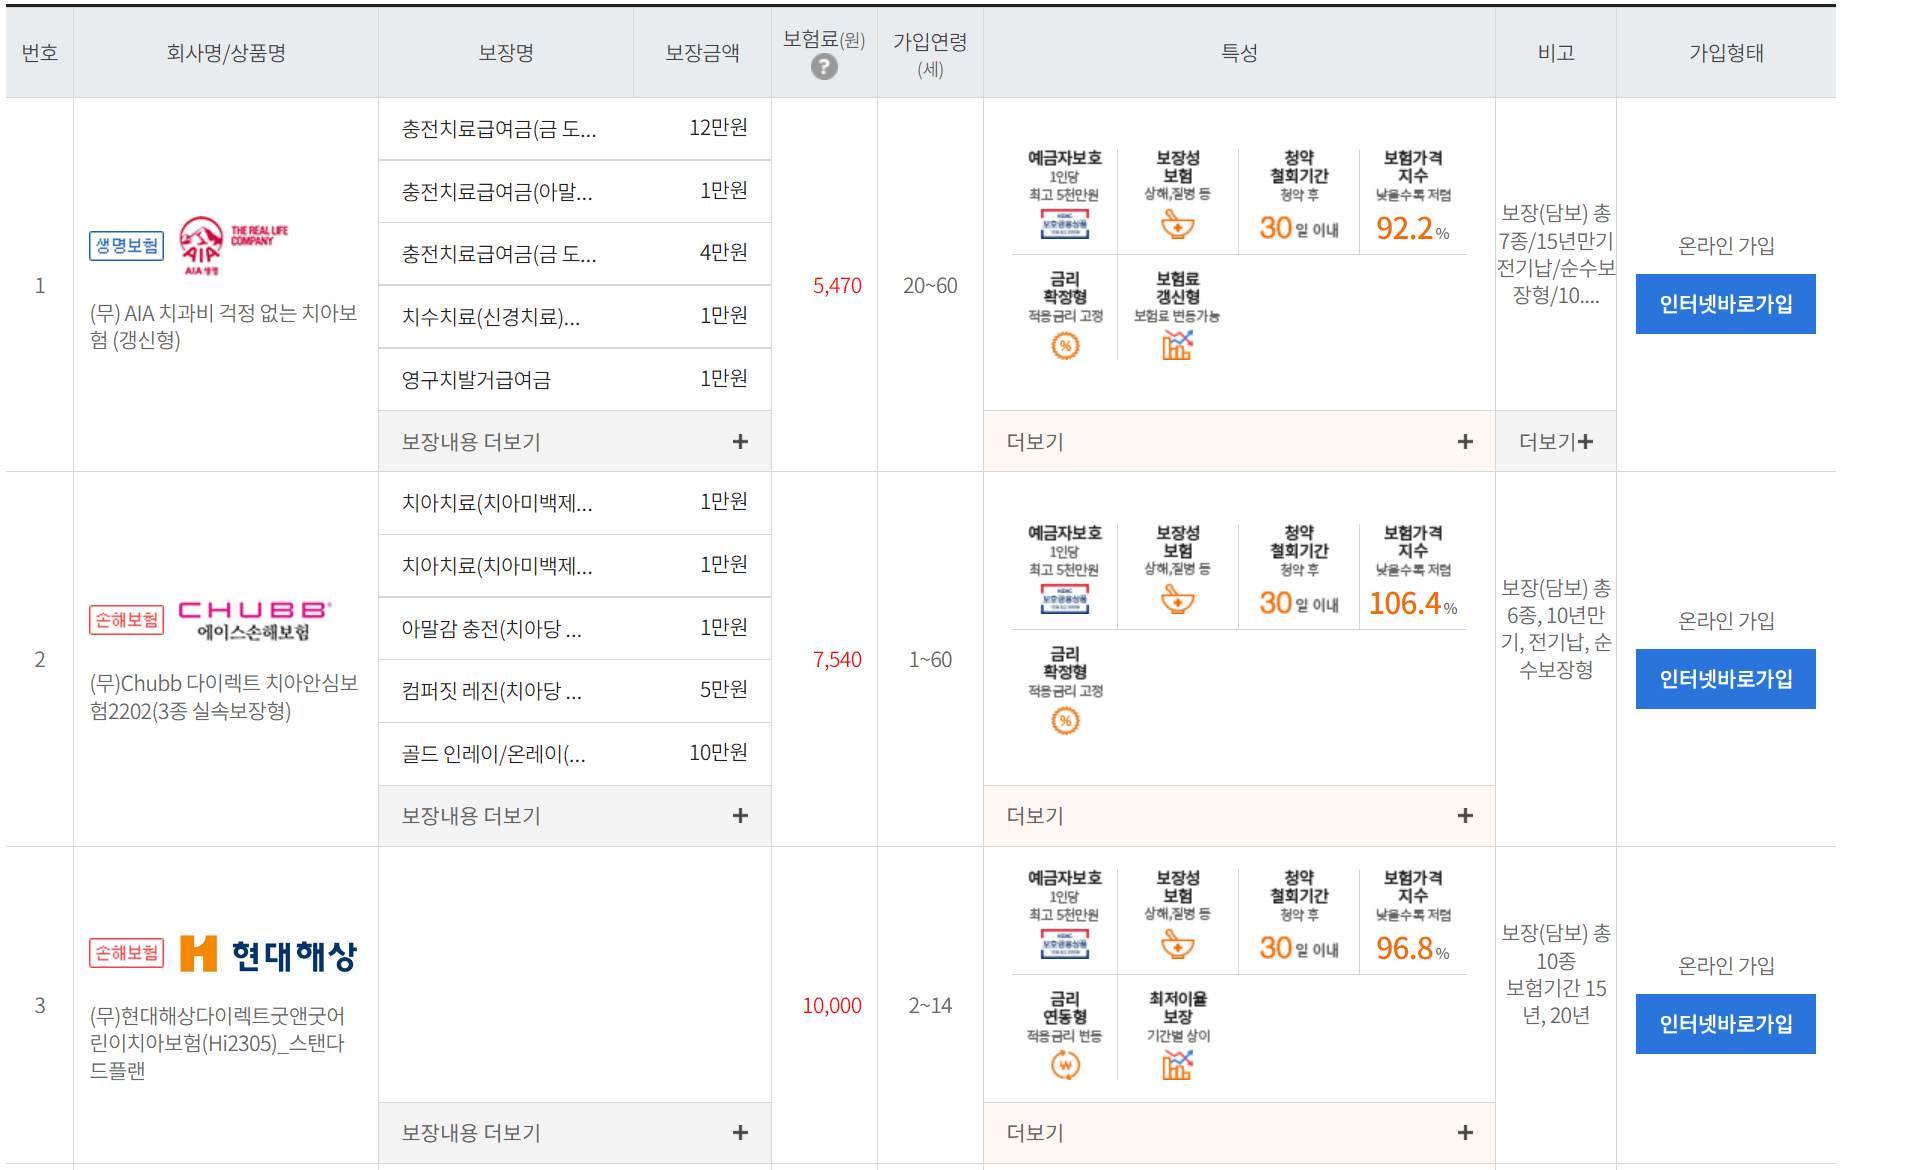Click the 금리 확정형 percent icon in Chubb row

pyautogui.click(x=1065, y=721)
